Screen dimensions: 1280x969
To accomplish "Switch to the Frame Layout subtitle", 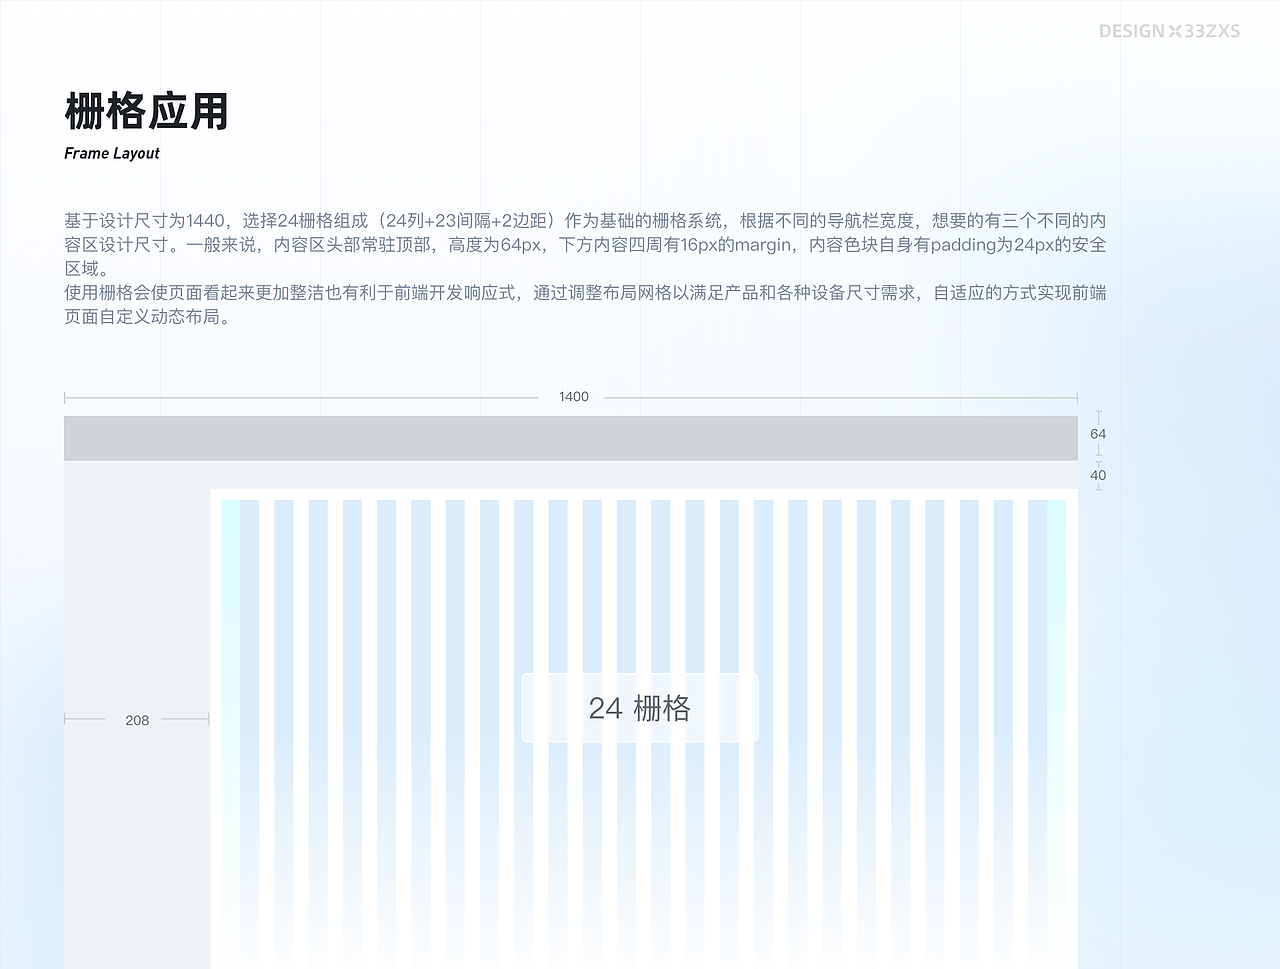I will point(111,153).
